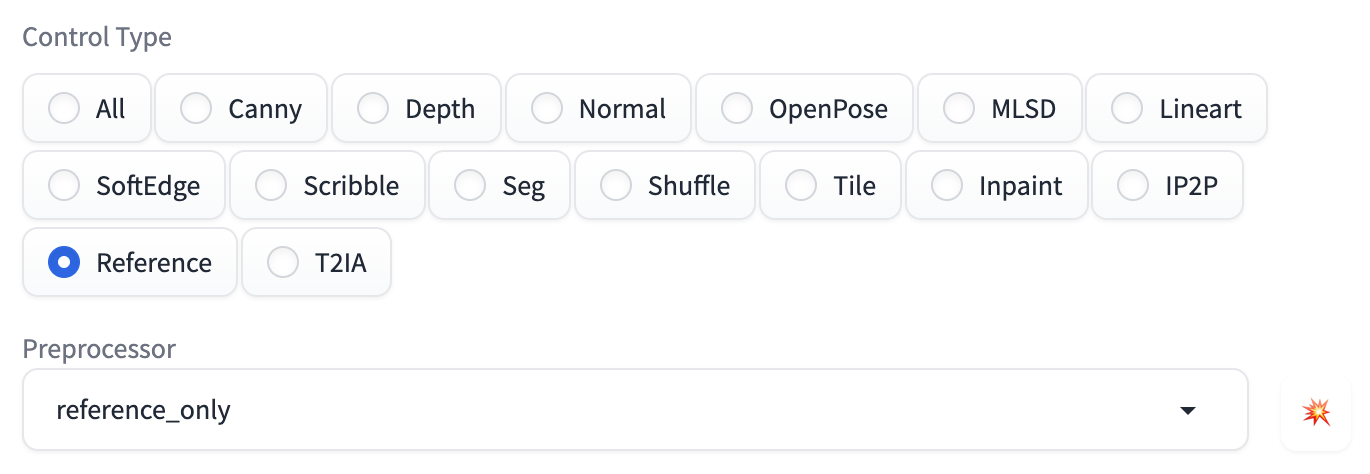Click the explosion run-preprocessor icon
1370x474 pixels.
point(1316,411)
